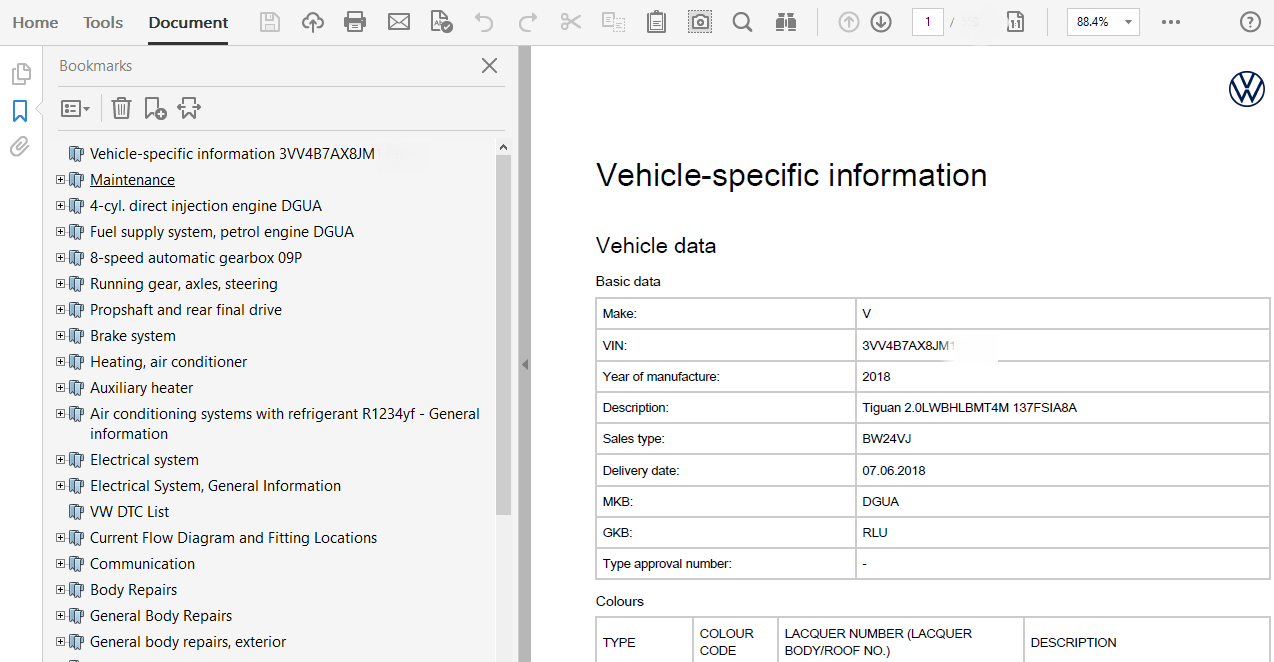This screenshot has height=662, width=1274.
Task: Click the Help question mark icon
Action: click(x=1250, y=22)
